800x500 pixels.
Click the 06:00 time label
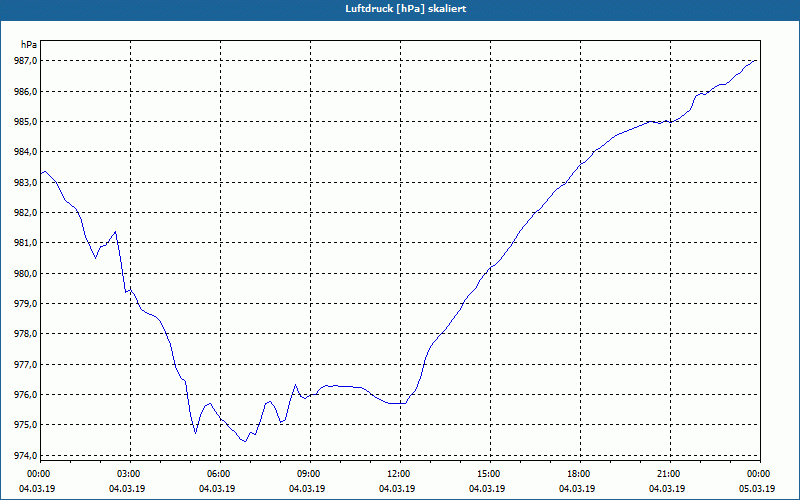pyautogui.click(x=220, y=474)
